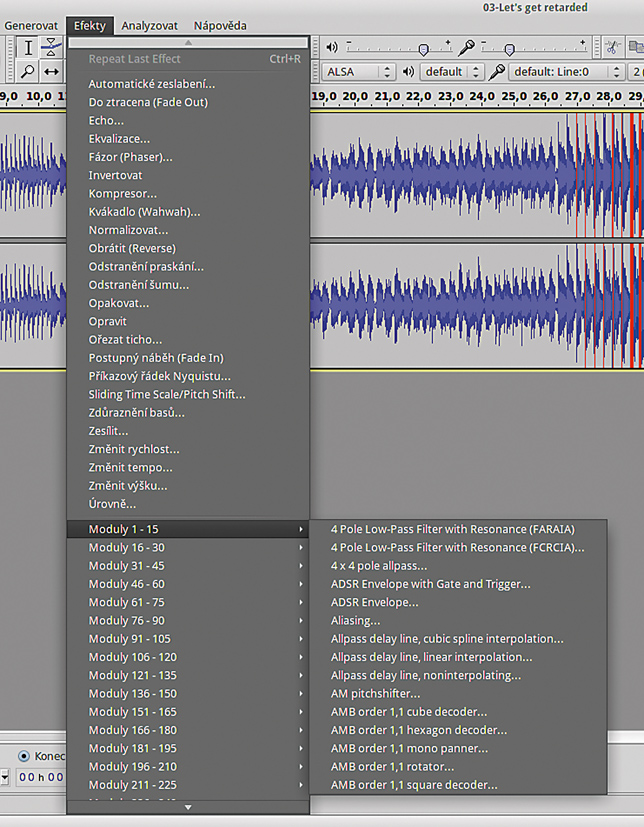Expand the Moduly 211 - 225 submenu
This screenshot has width=644, height=827.
coord(188,785)
